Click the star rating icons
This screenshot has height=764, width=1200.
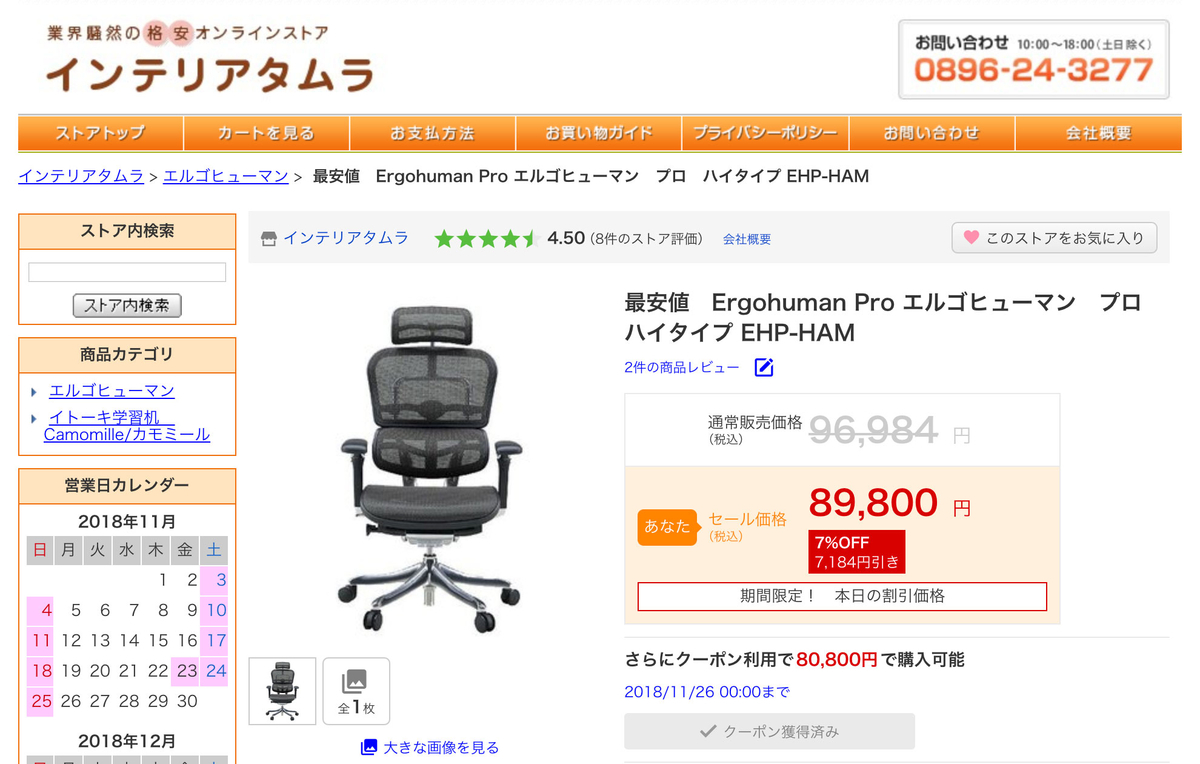tap(487, 239)
